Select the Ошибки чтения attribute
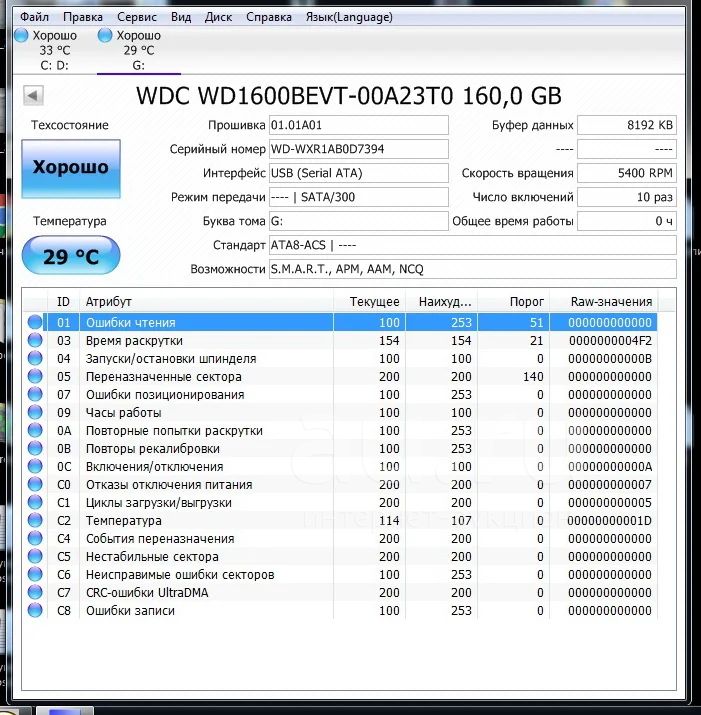This screenshot has width=701, height=715. pos(130,322)
